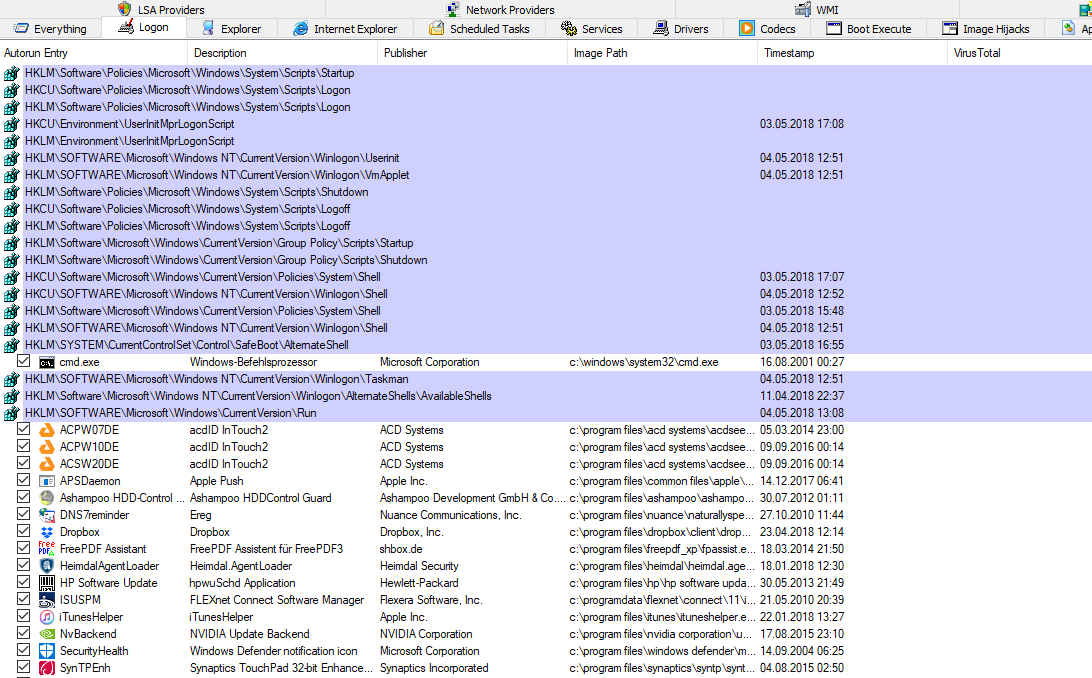The image size is (1092, 678).
Task: Click the Dropbox logo icon
Action: point(47,532)
